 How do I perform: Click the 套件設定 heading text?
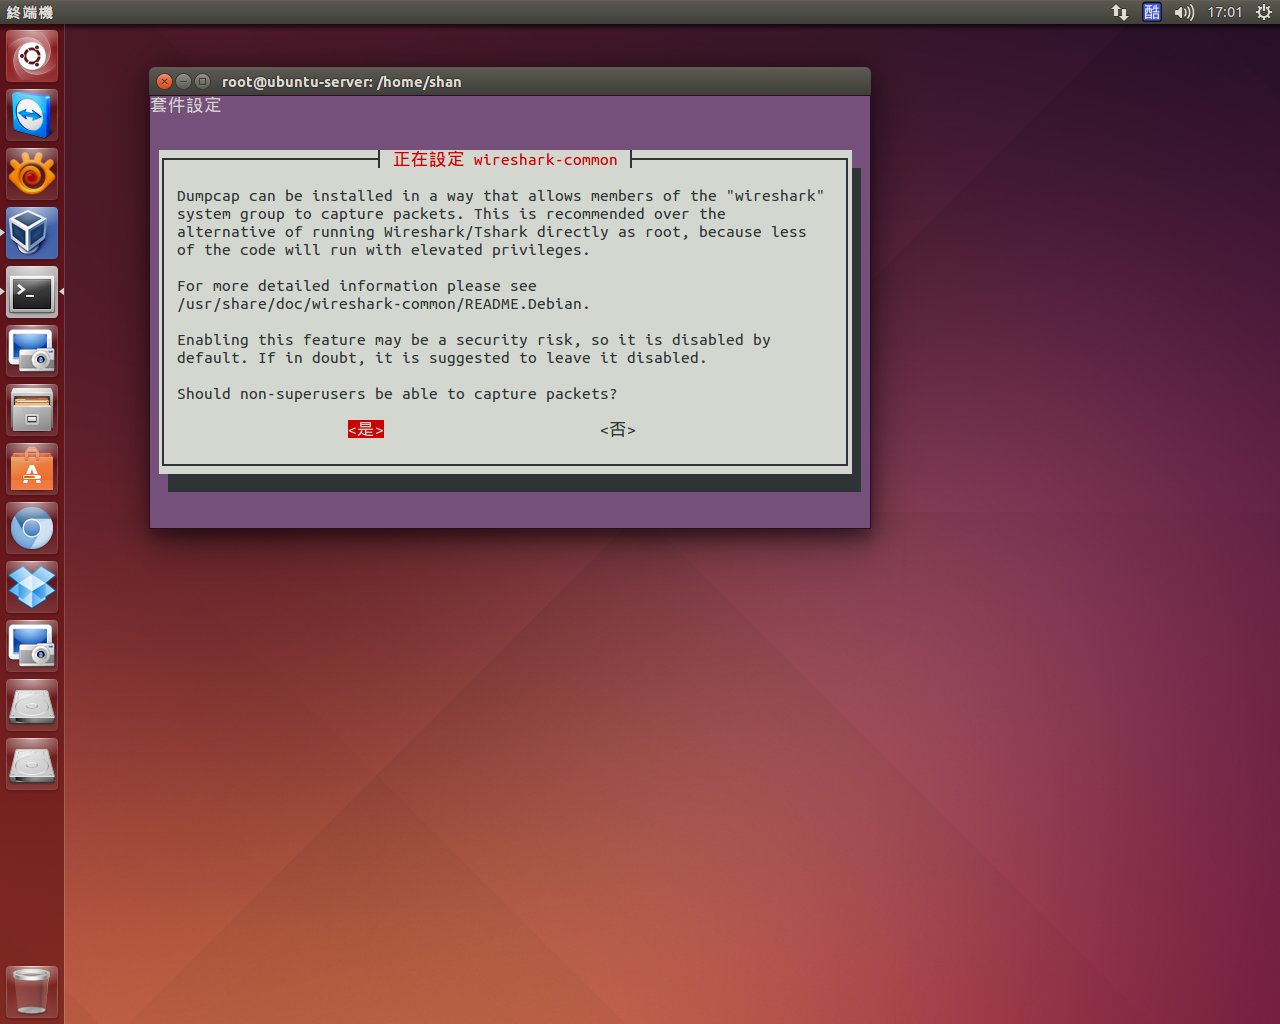point(186,105)
